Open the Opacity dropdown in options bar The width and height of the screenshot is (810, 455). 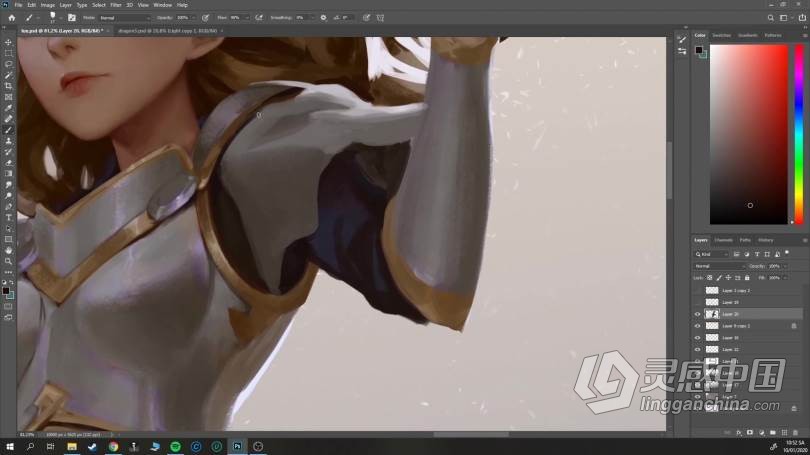click(x=194, y=18)
